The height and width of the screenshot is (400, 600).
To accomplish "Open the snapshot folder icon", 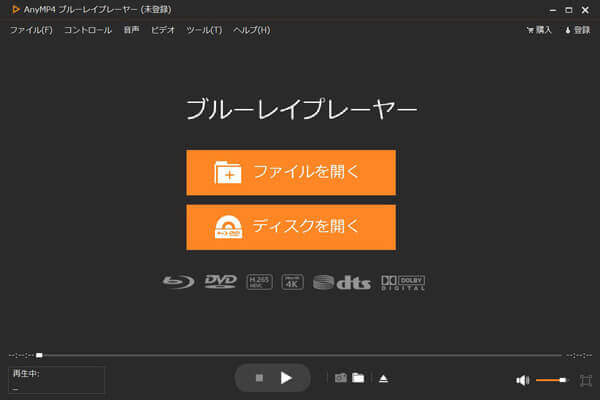I will 357,378.
